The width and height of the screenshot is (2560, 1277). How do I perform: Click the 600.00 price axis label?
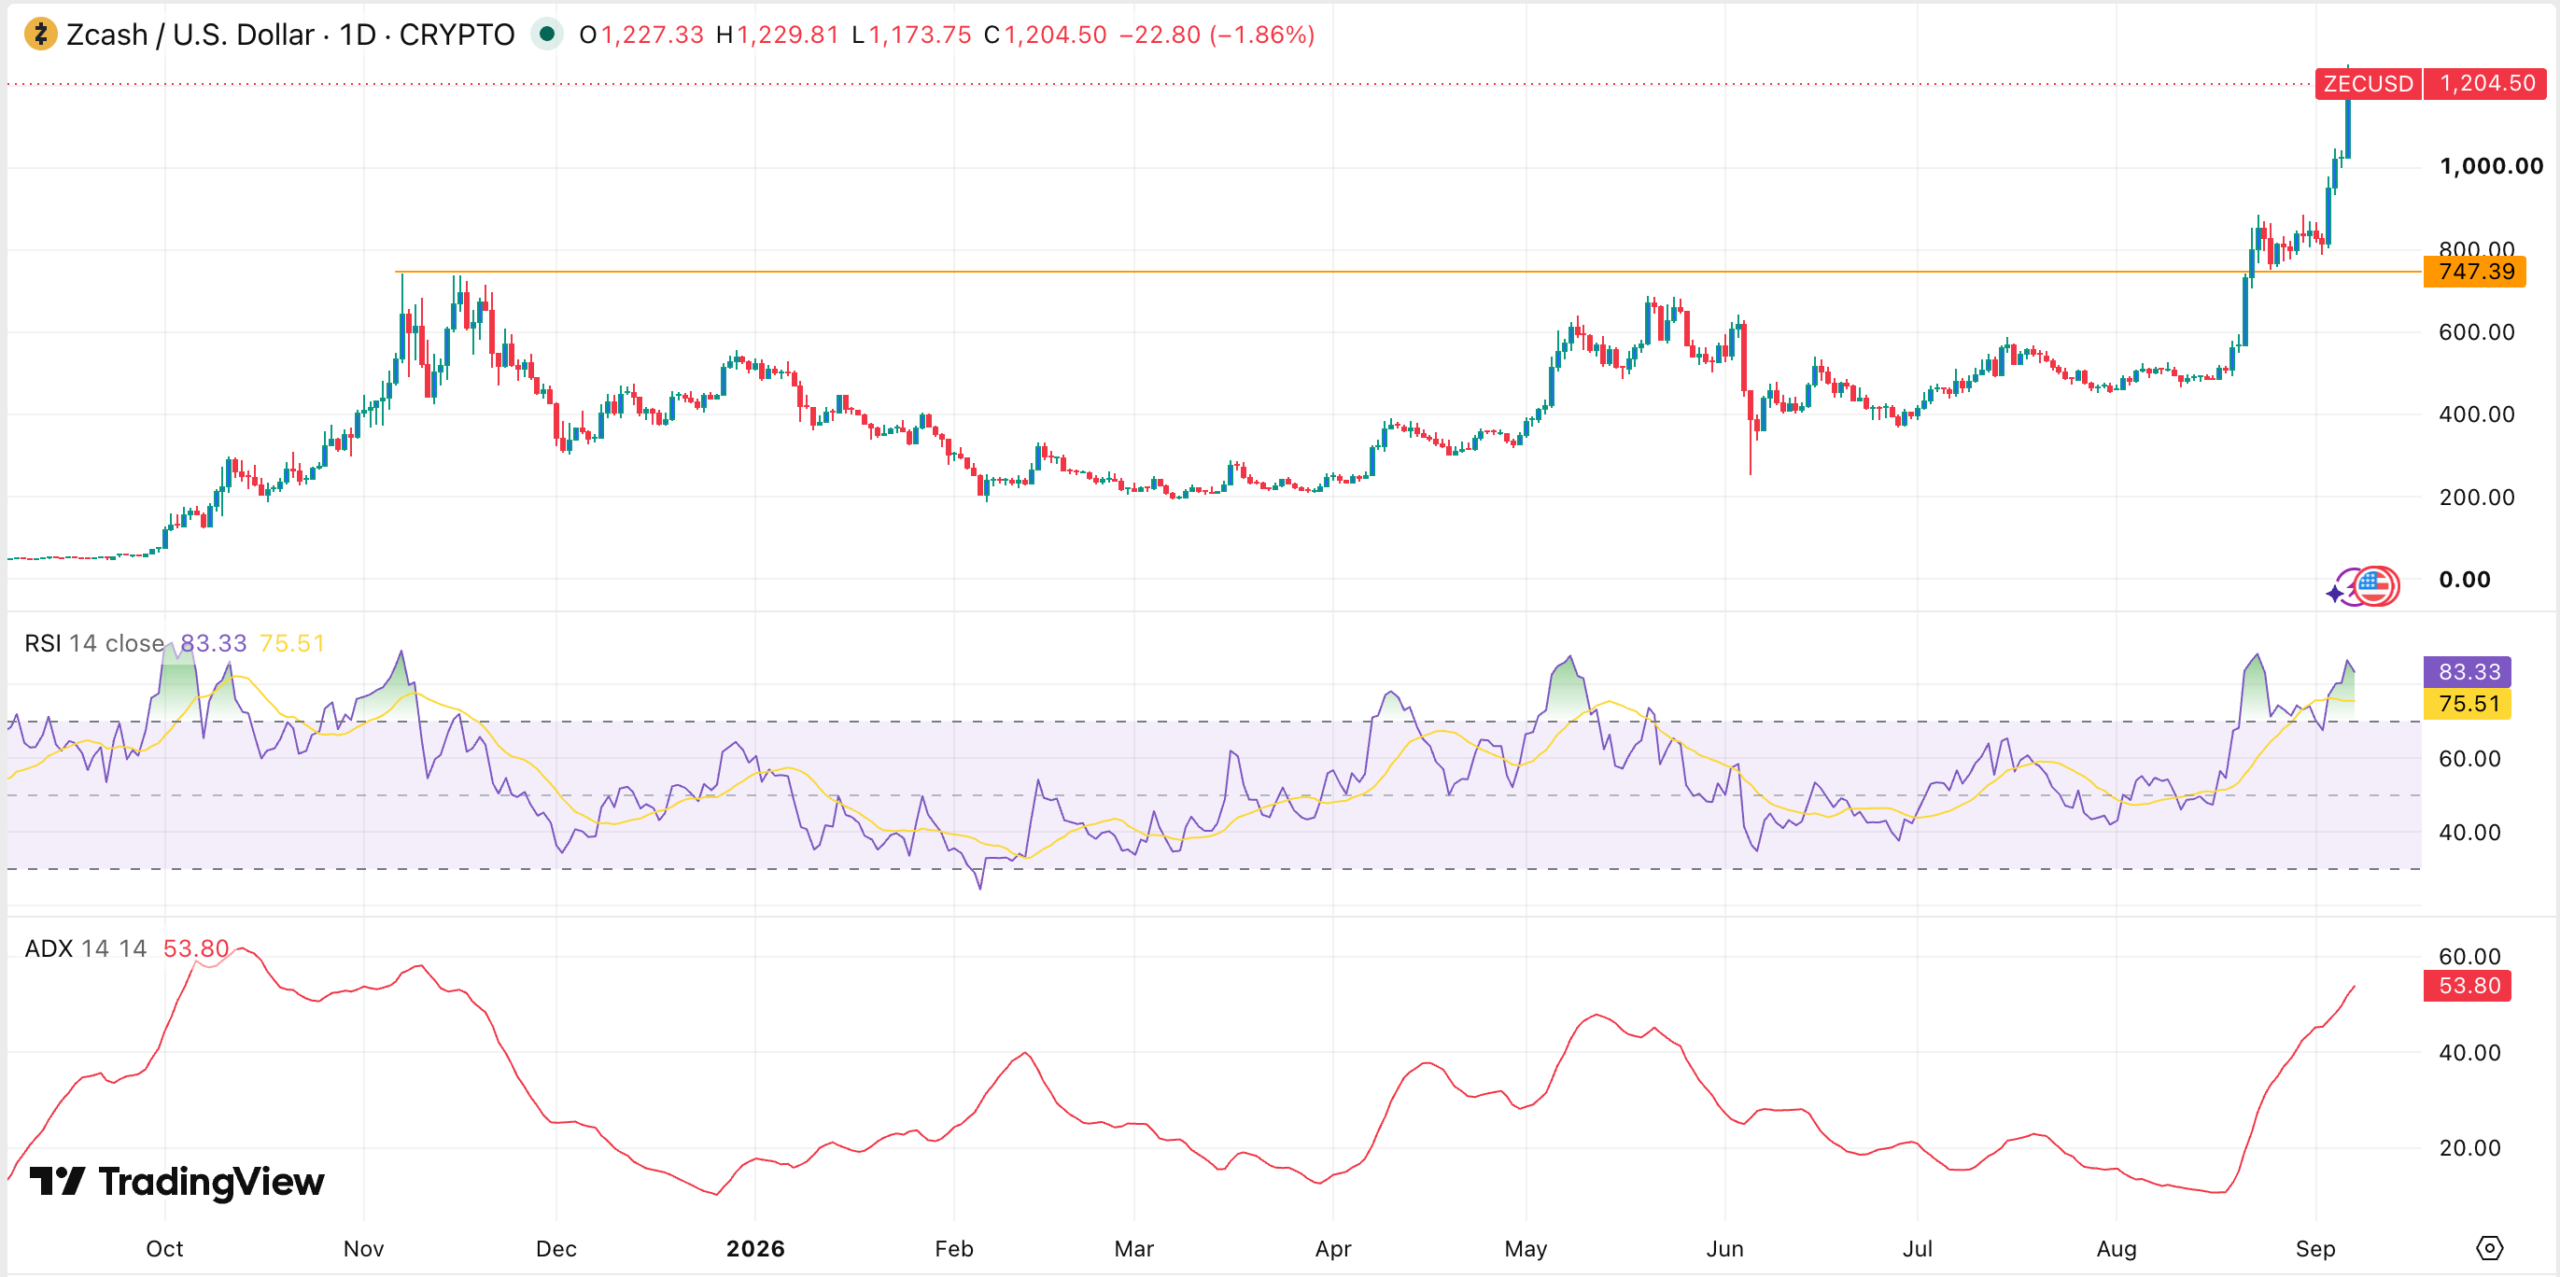(x=2476, y=332)
